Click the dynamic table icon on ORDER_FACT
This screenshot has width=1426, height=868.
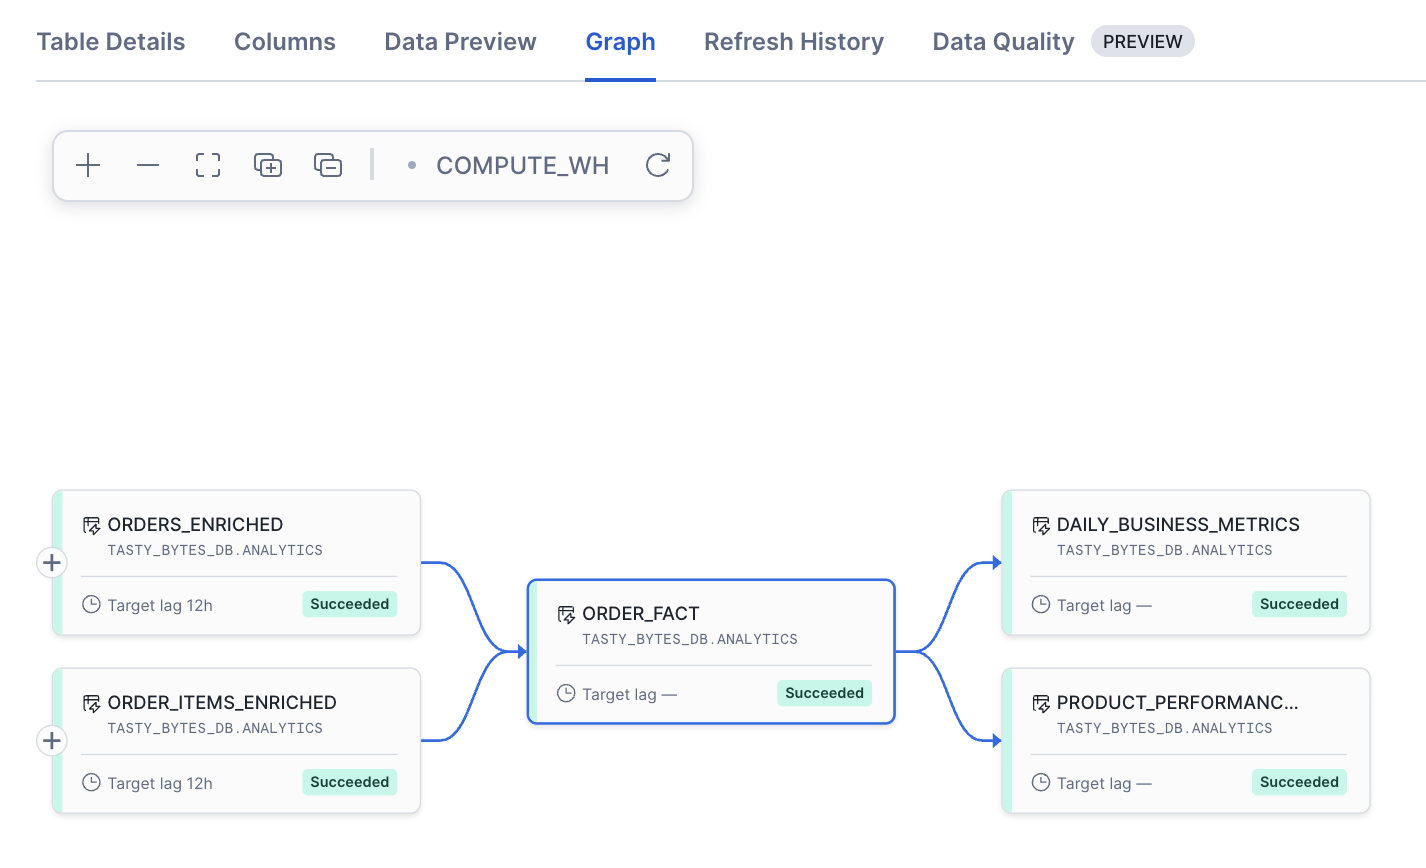click(x=566, y=614)
